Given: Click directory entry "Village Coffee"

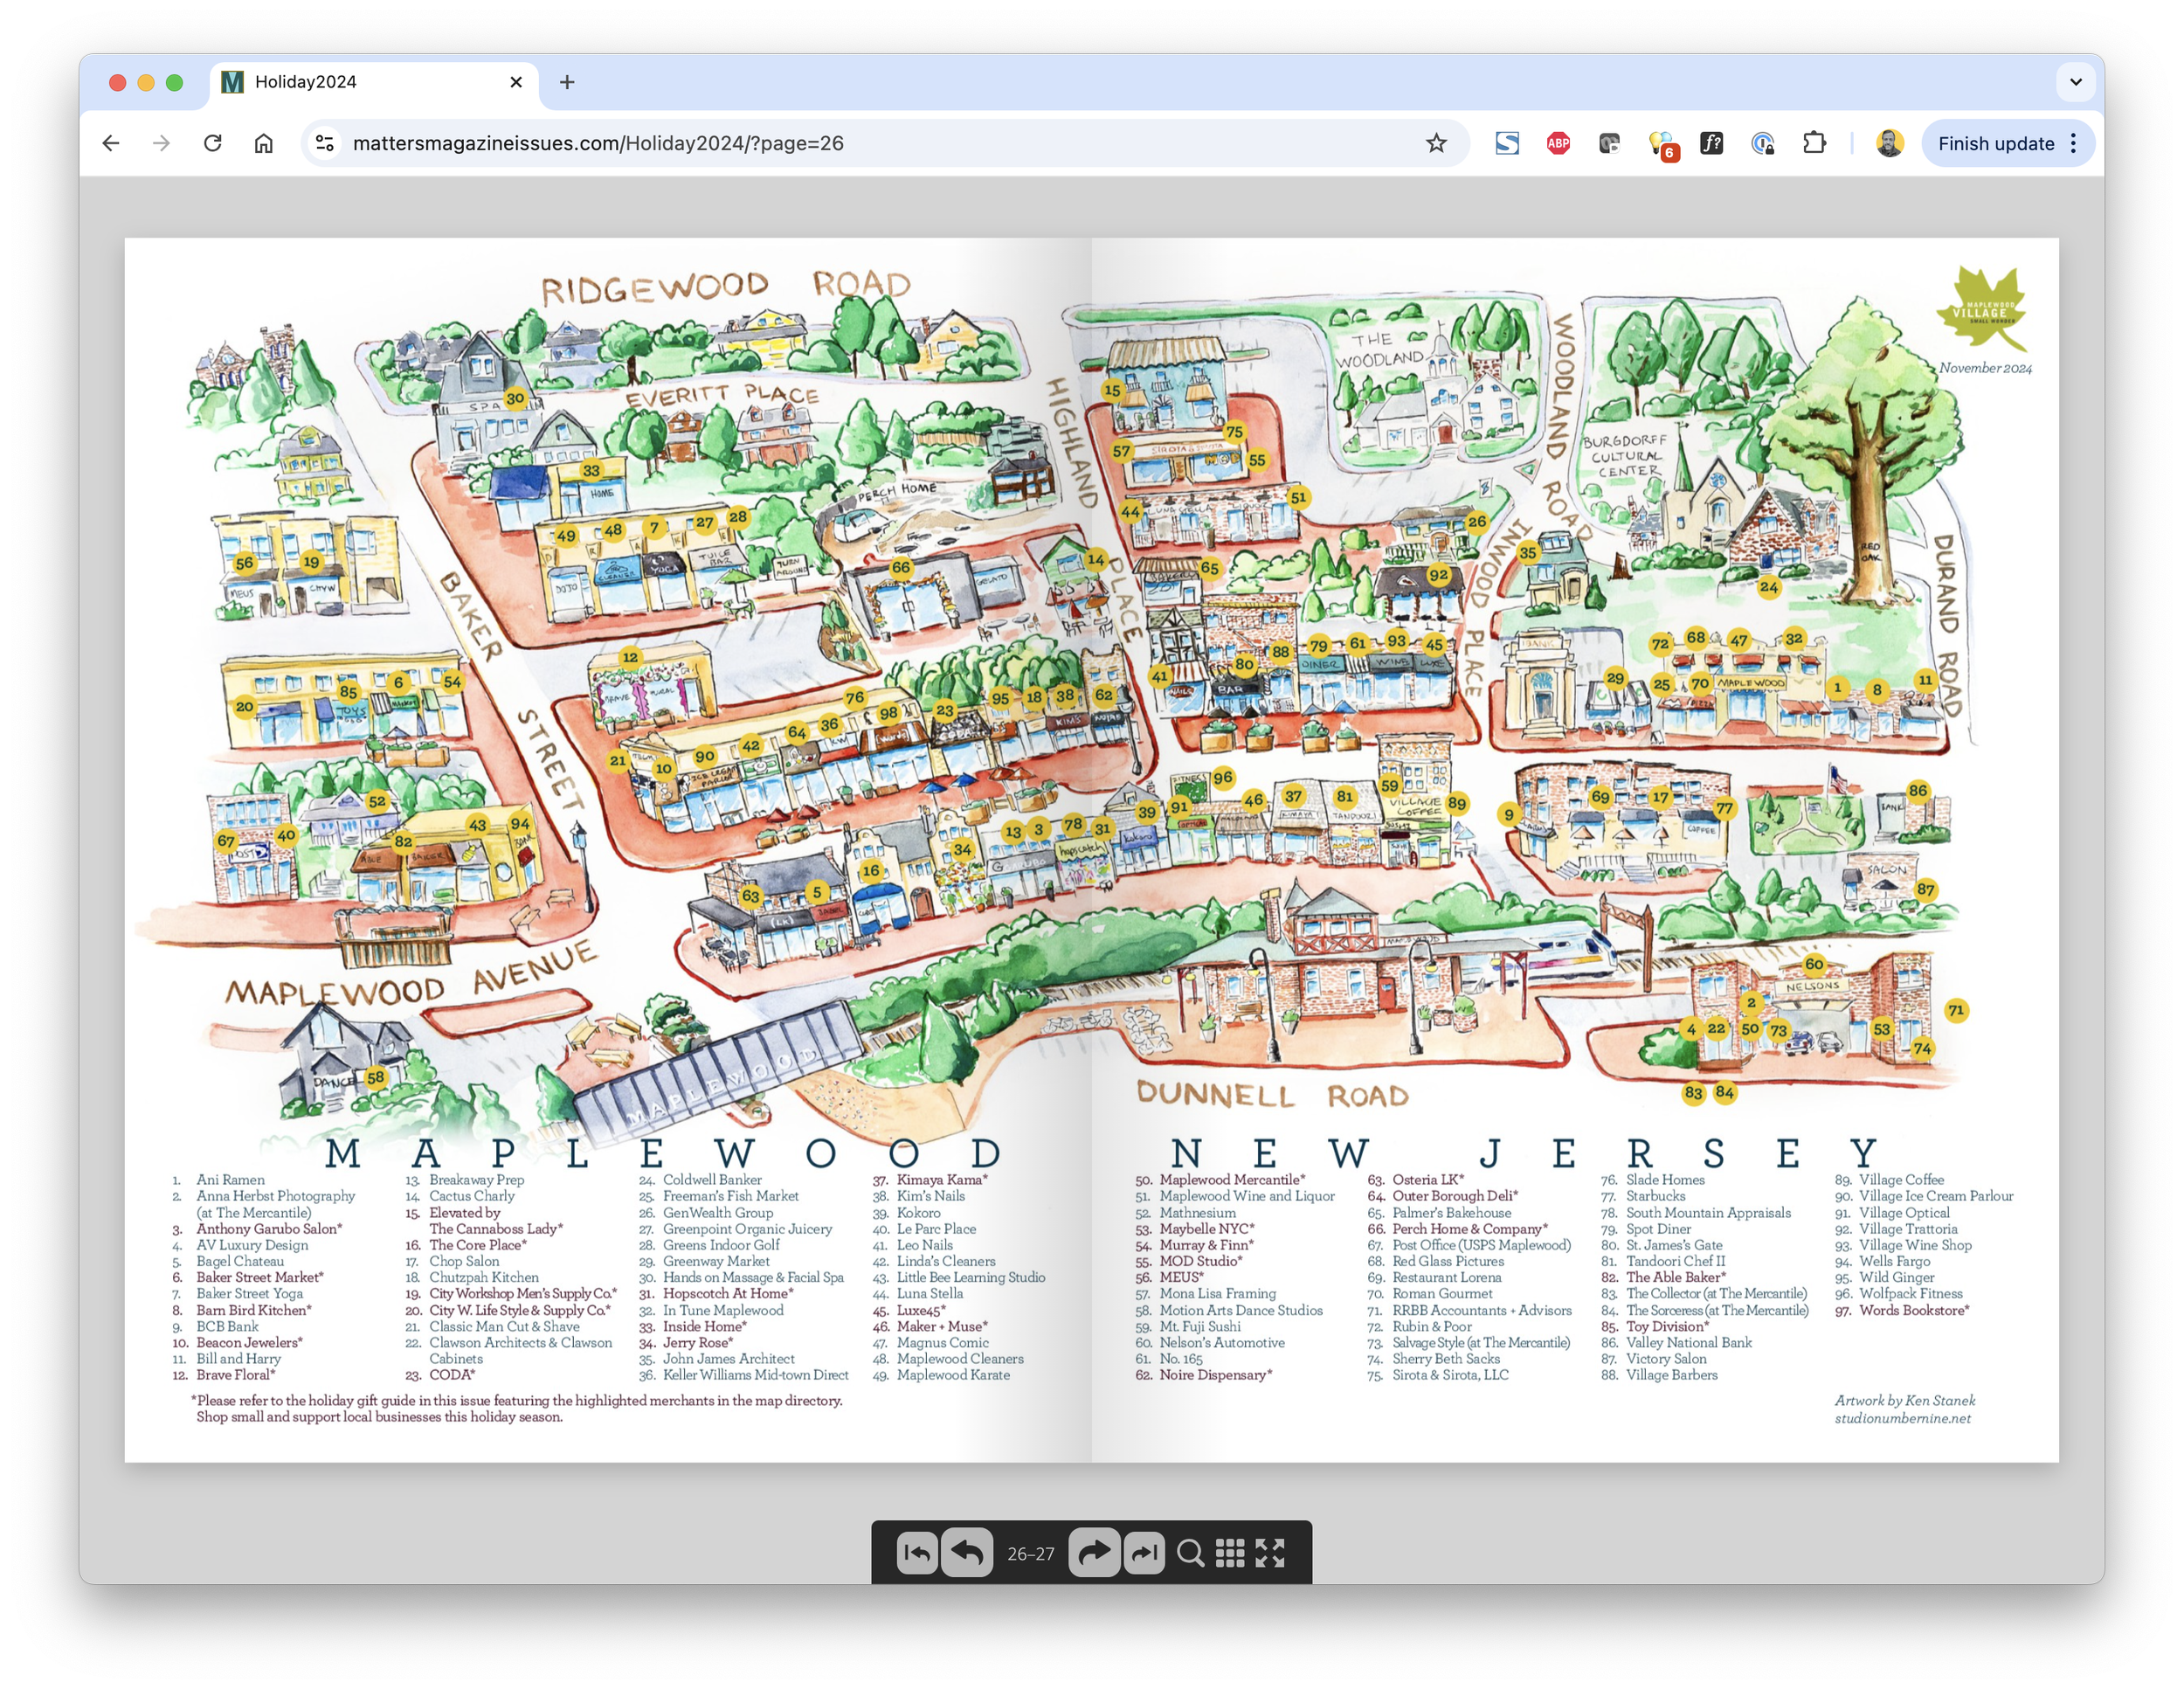Looking at the screenshot, I should click(1901, 1180).
